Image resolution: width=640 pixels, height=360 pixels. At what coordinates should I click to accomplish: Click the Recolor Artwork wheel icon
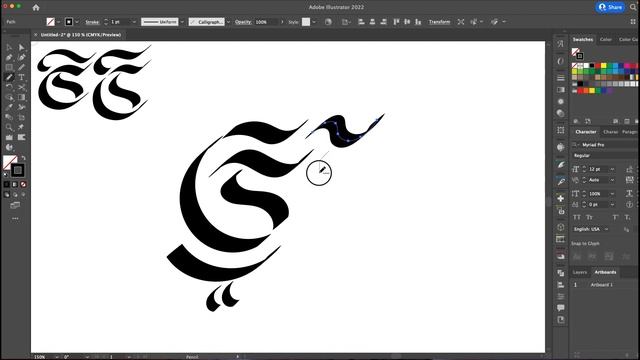[328, 22]
